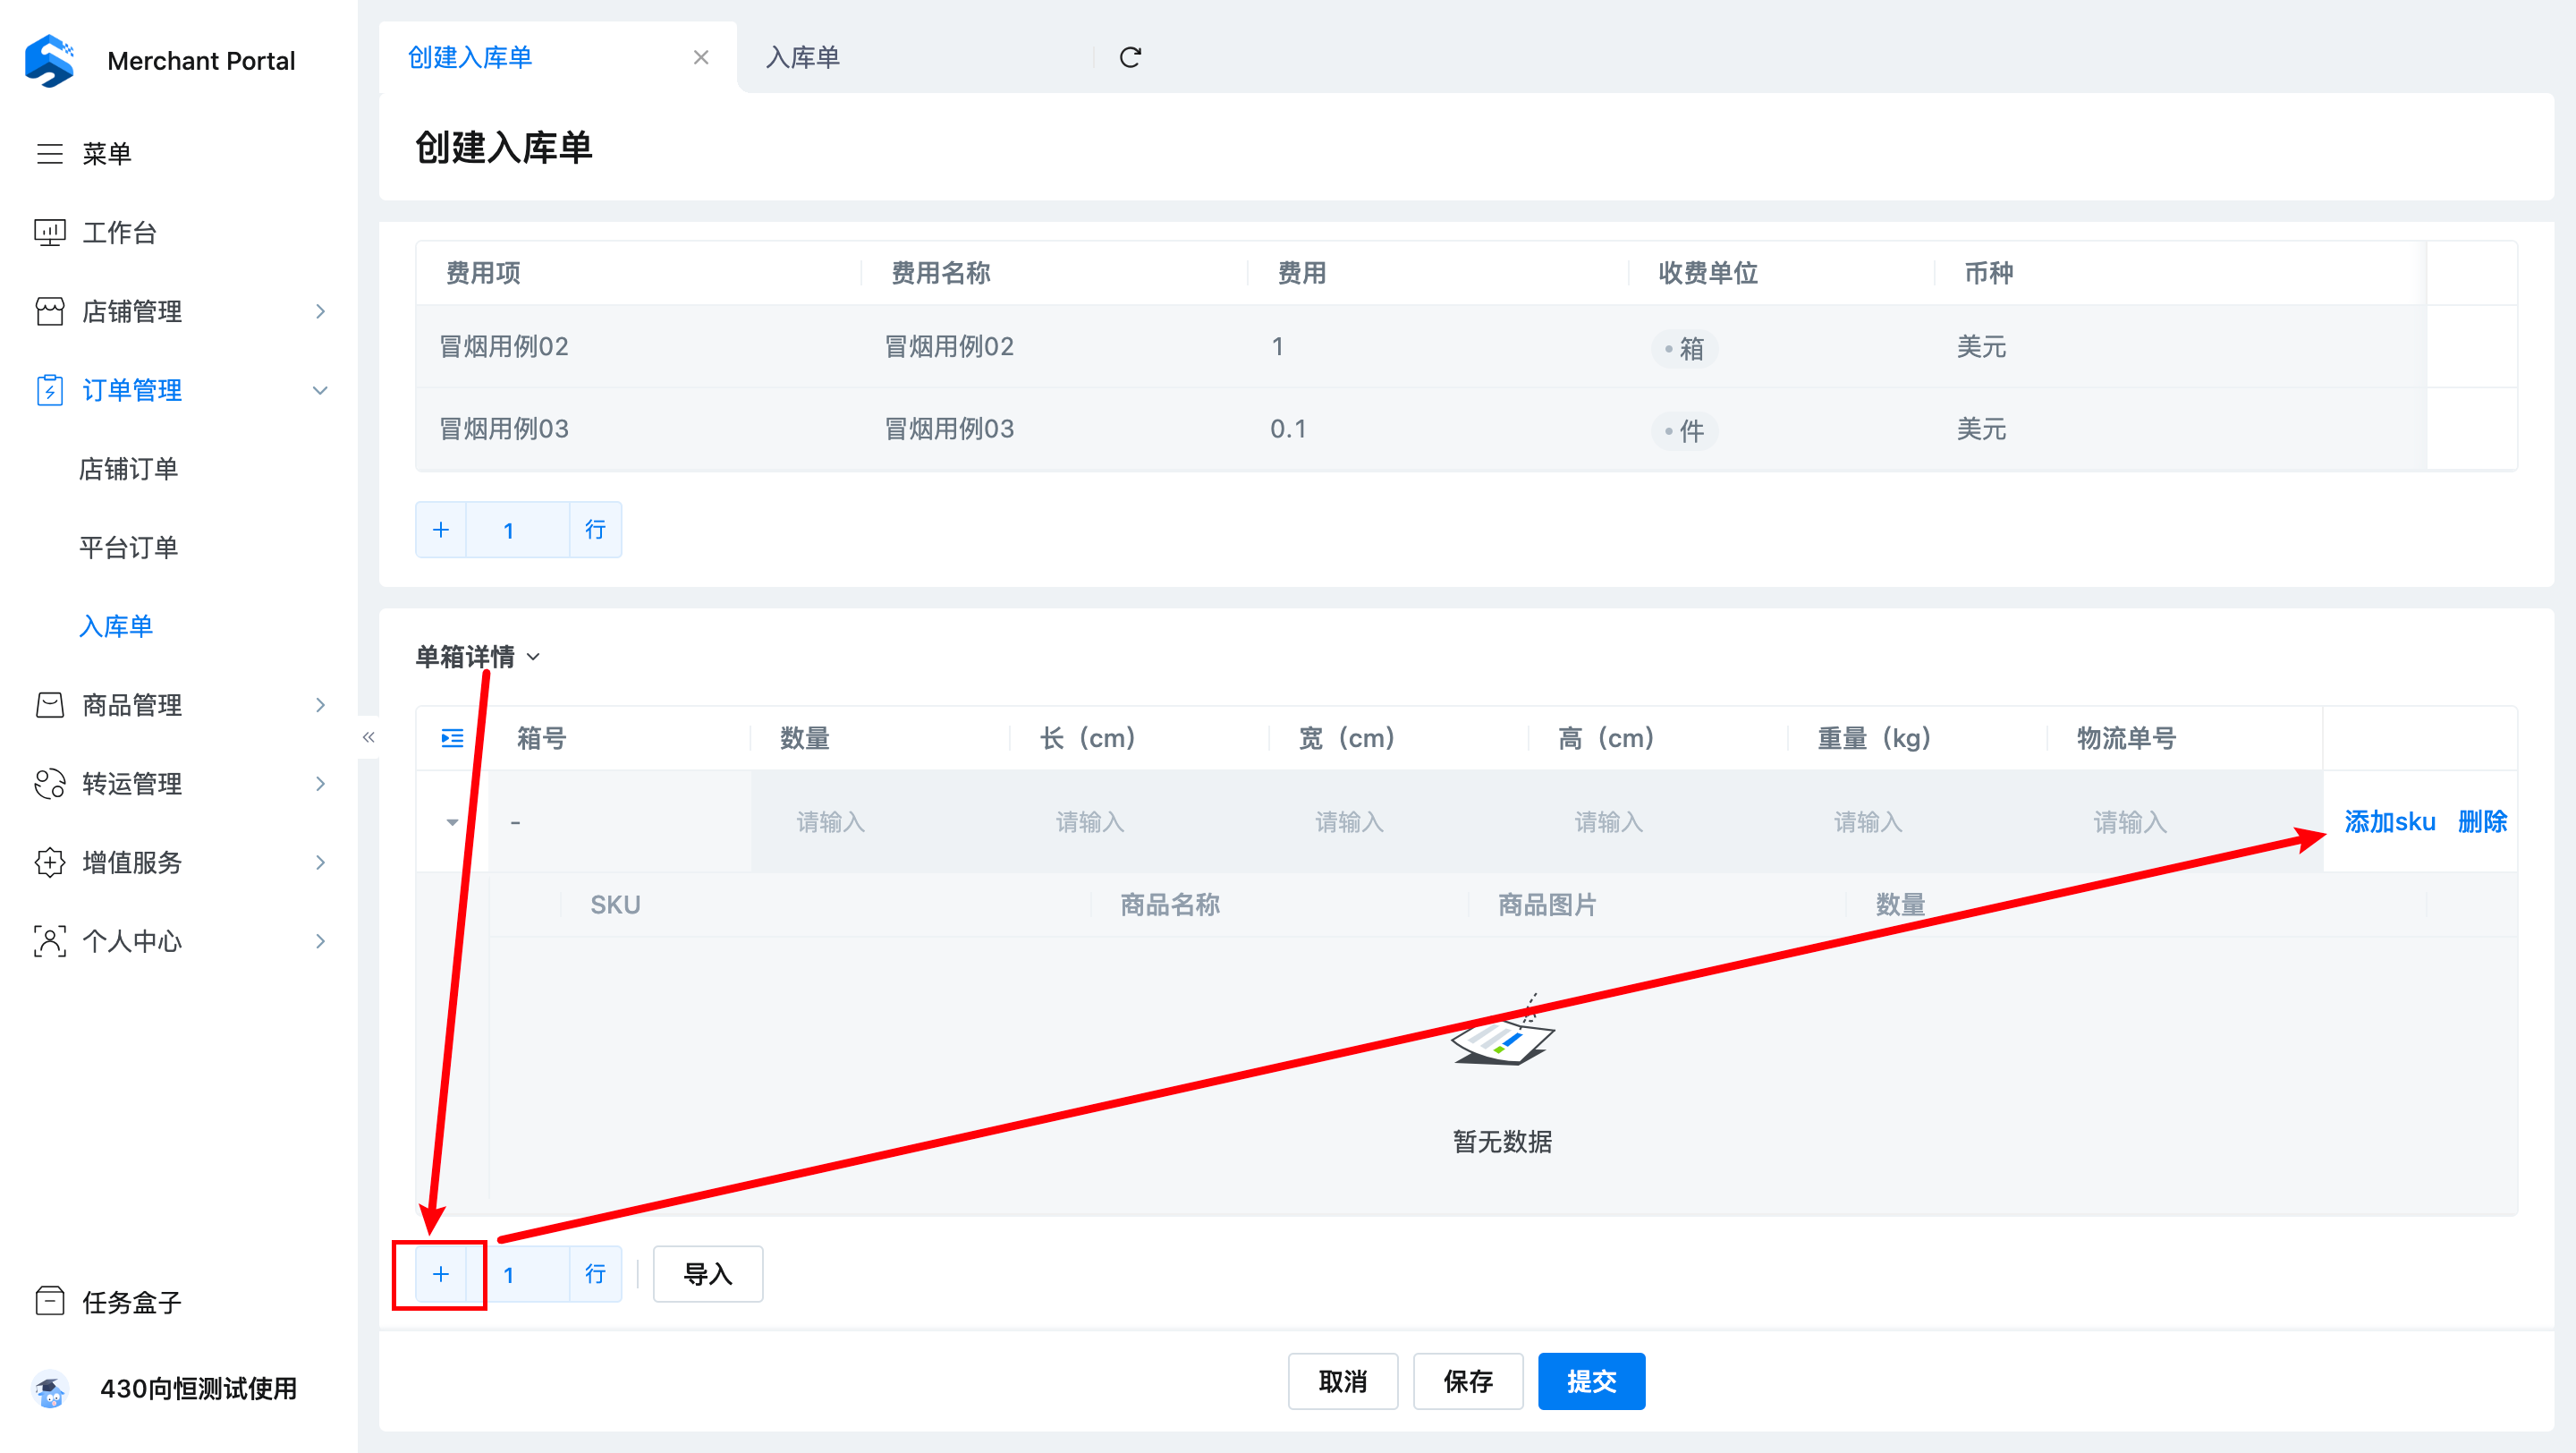
Task: Click the 导入 button
Action: [x=707, y=1274]
